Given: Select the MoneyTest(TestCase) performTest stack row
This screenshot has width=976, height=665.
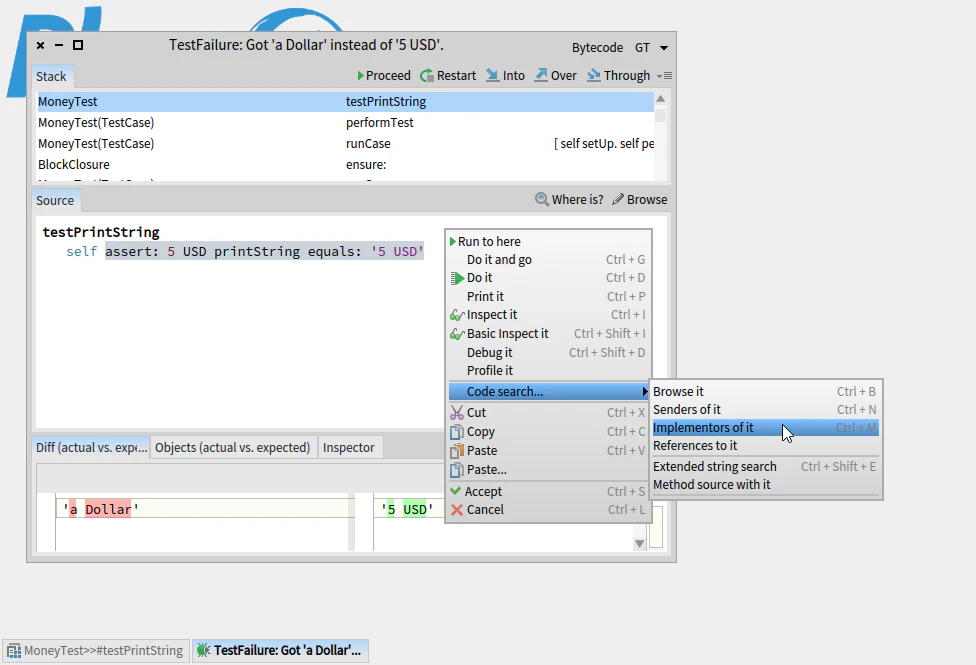Looking at the screenshot, I should click(x=345, y=123).
